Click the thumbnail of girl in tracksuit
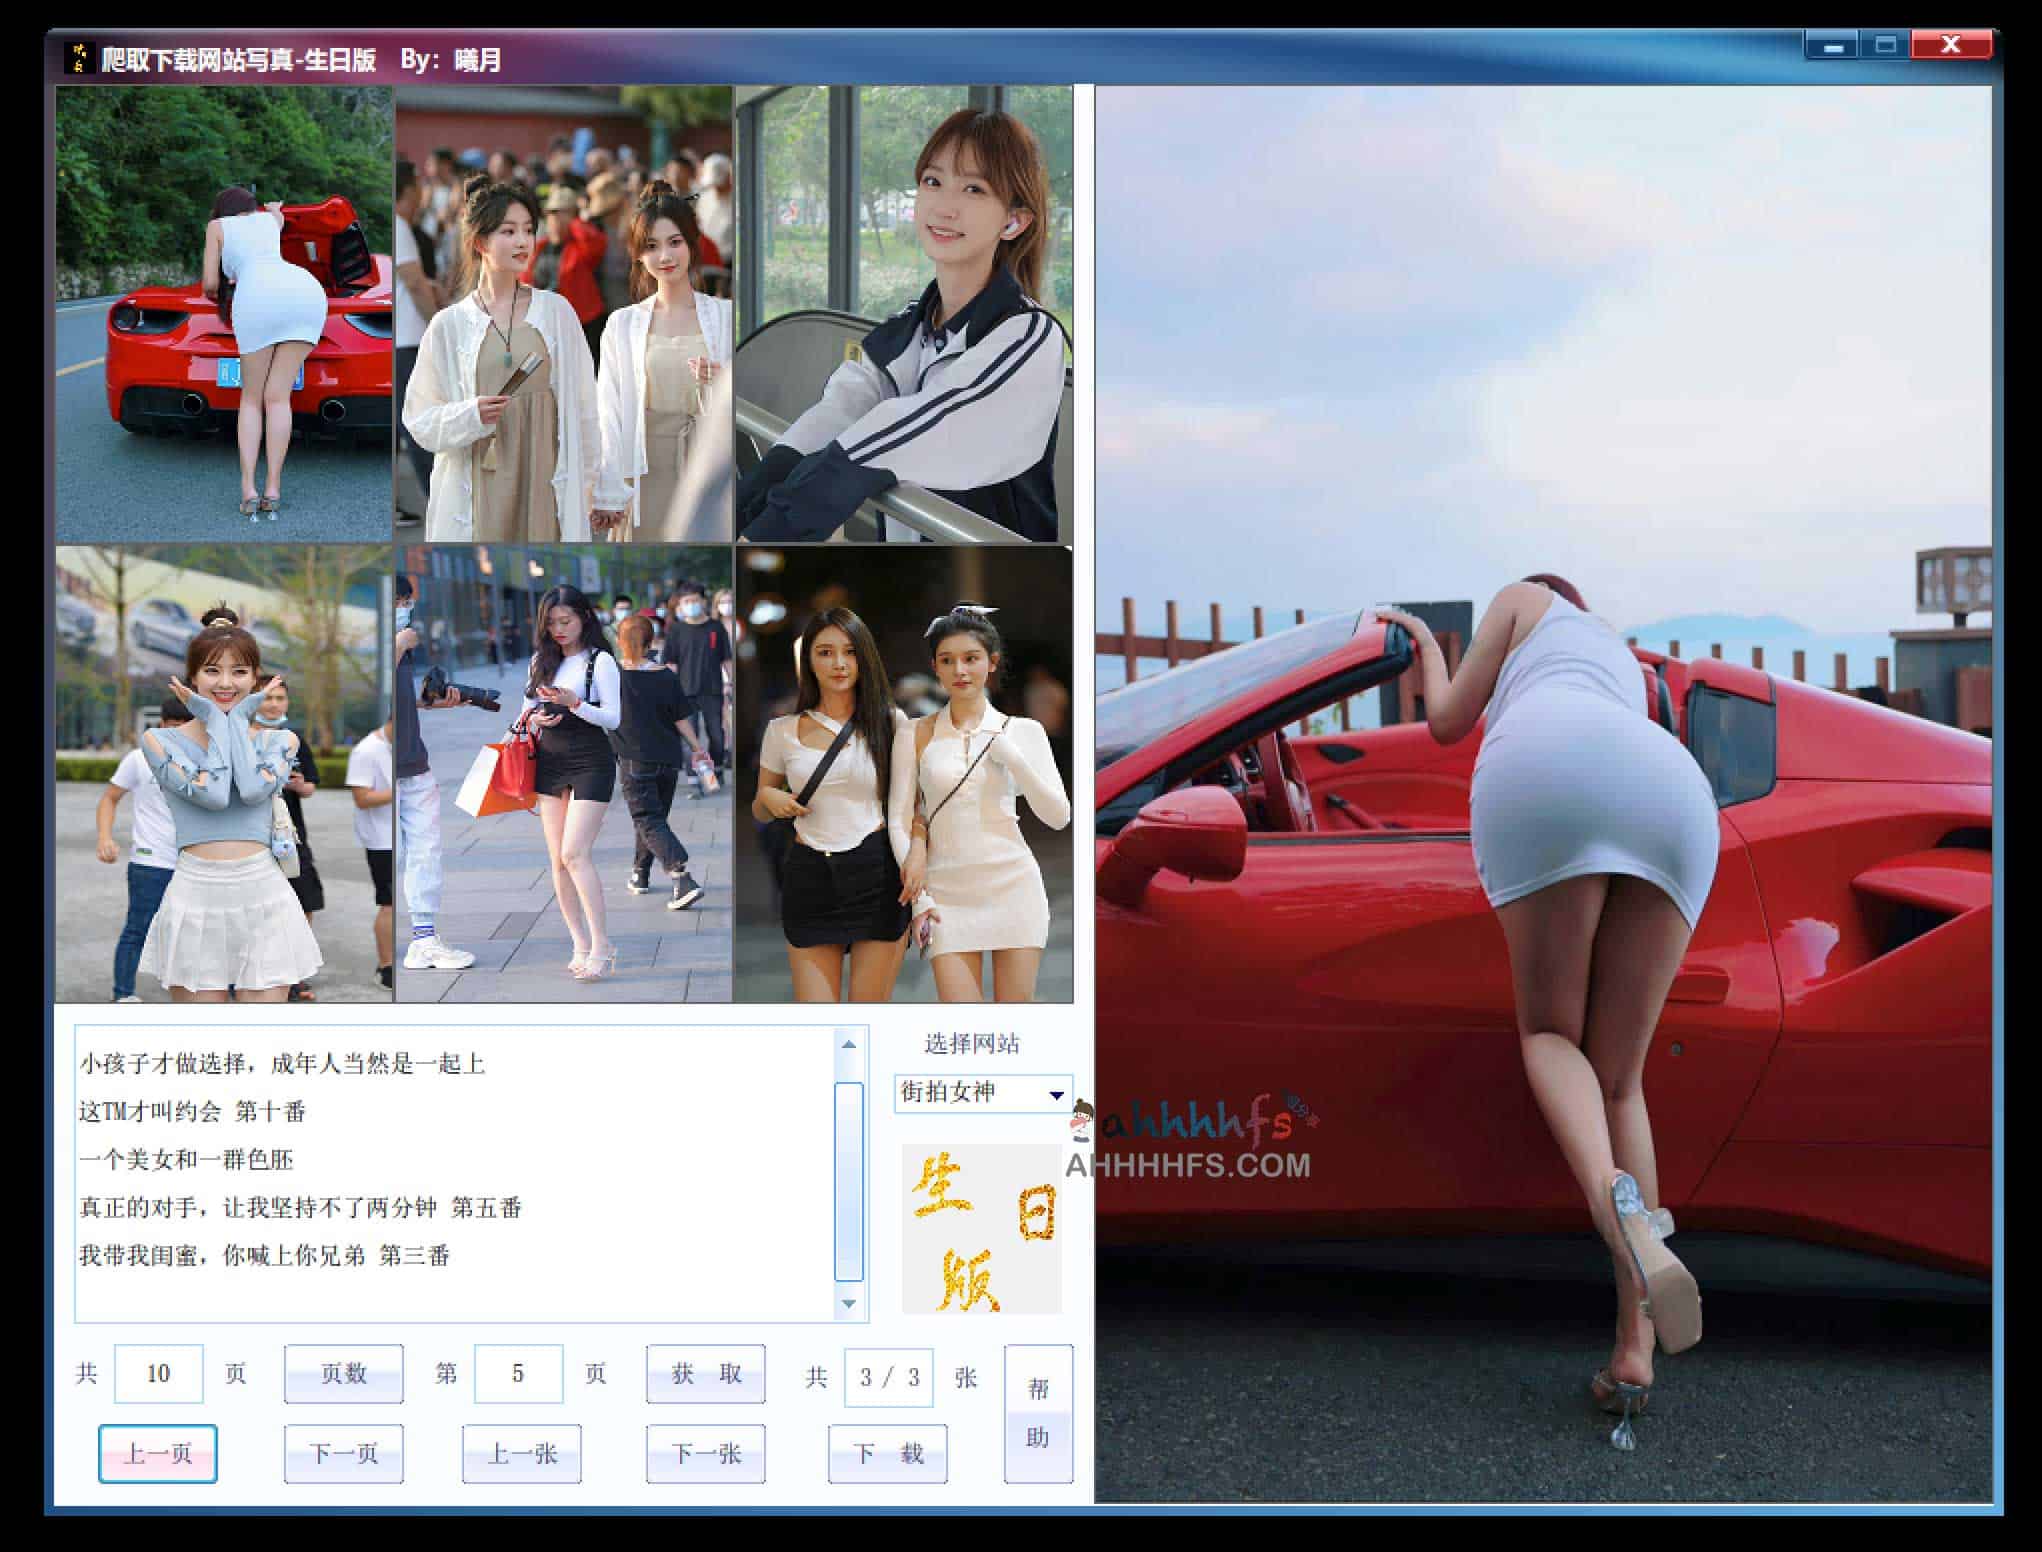The image size is (2042, 1552). click(904, 314)
